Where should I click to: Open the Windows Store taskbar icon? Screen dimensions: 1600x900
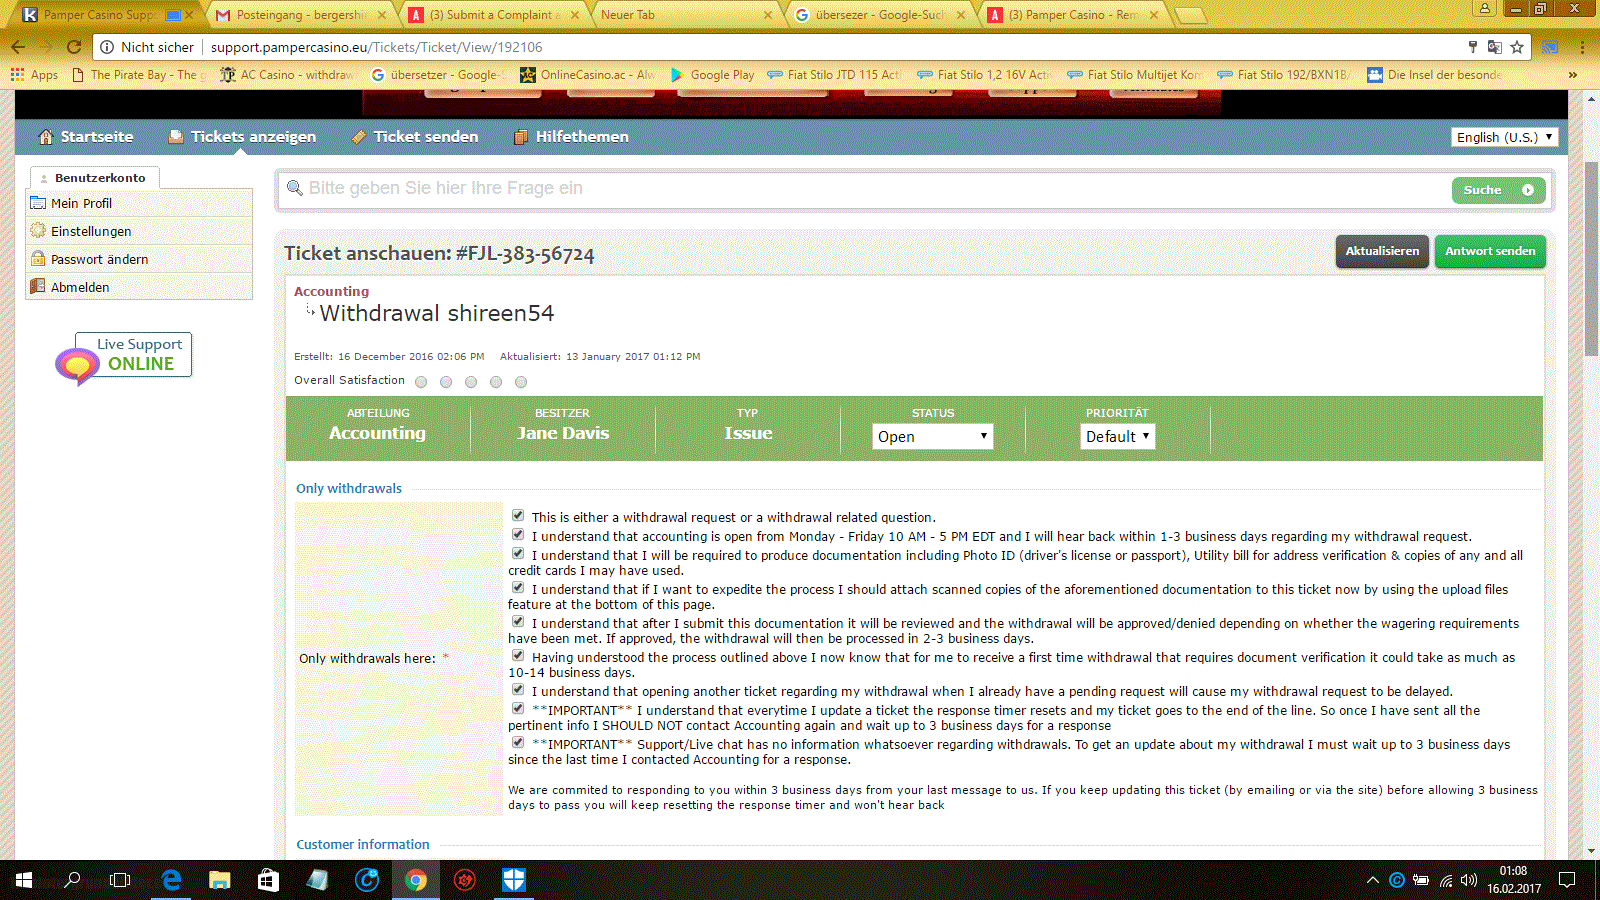(x=268, y=880)
